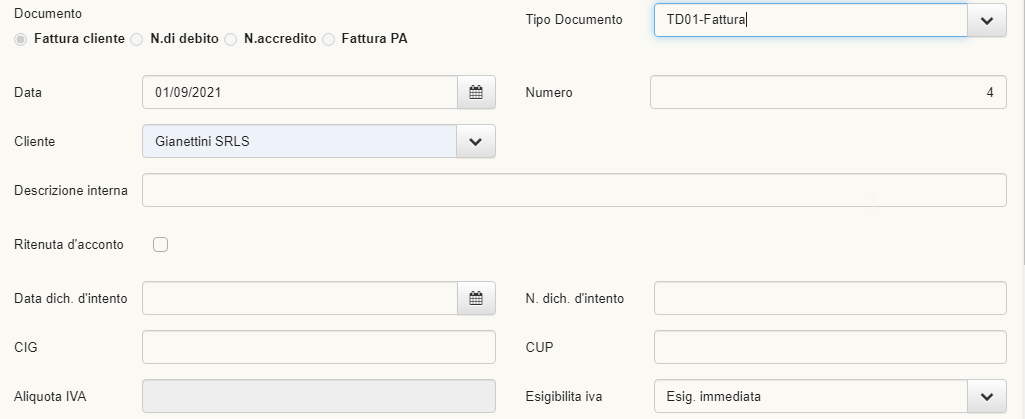Open the Data field calendar picker
1025x419 pixels.
[476, 92]
